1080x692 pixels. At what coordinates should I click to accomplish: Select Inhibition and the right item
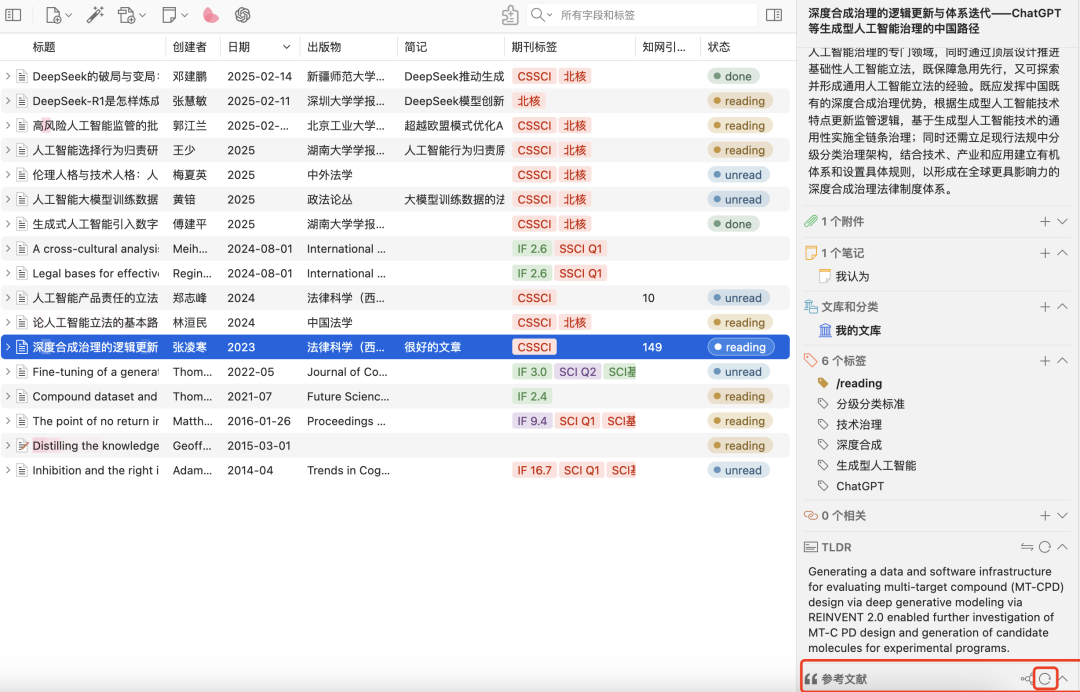395,470
